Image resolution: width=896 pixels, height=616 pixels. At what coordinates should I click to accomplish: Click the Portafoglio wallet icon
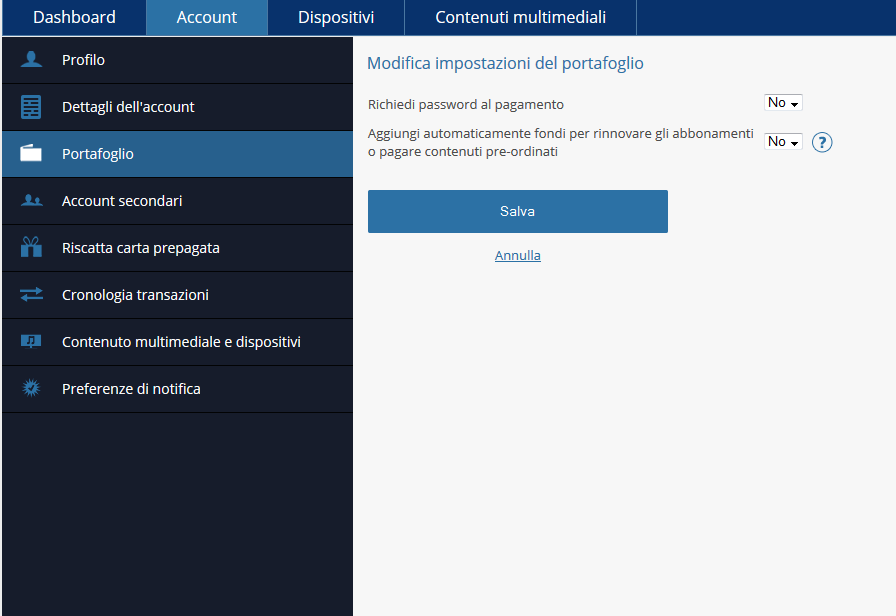[31, 153]
